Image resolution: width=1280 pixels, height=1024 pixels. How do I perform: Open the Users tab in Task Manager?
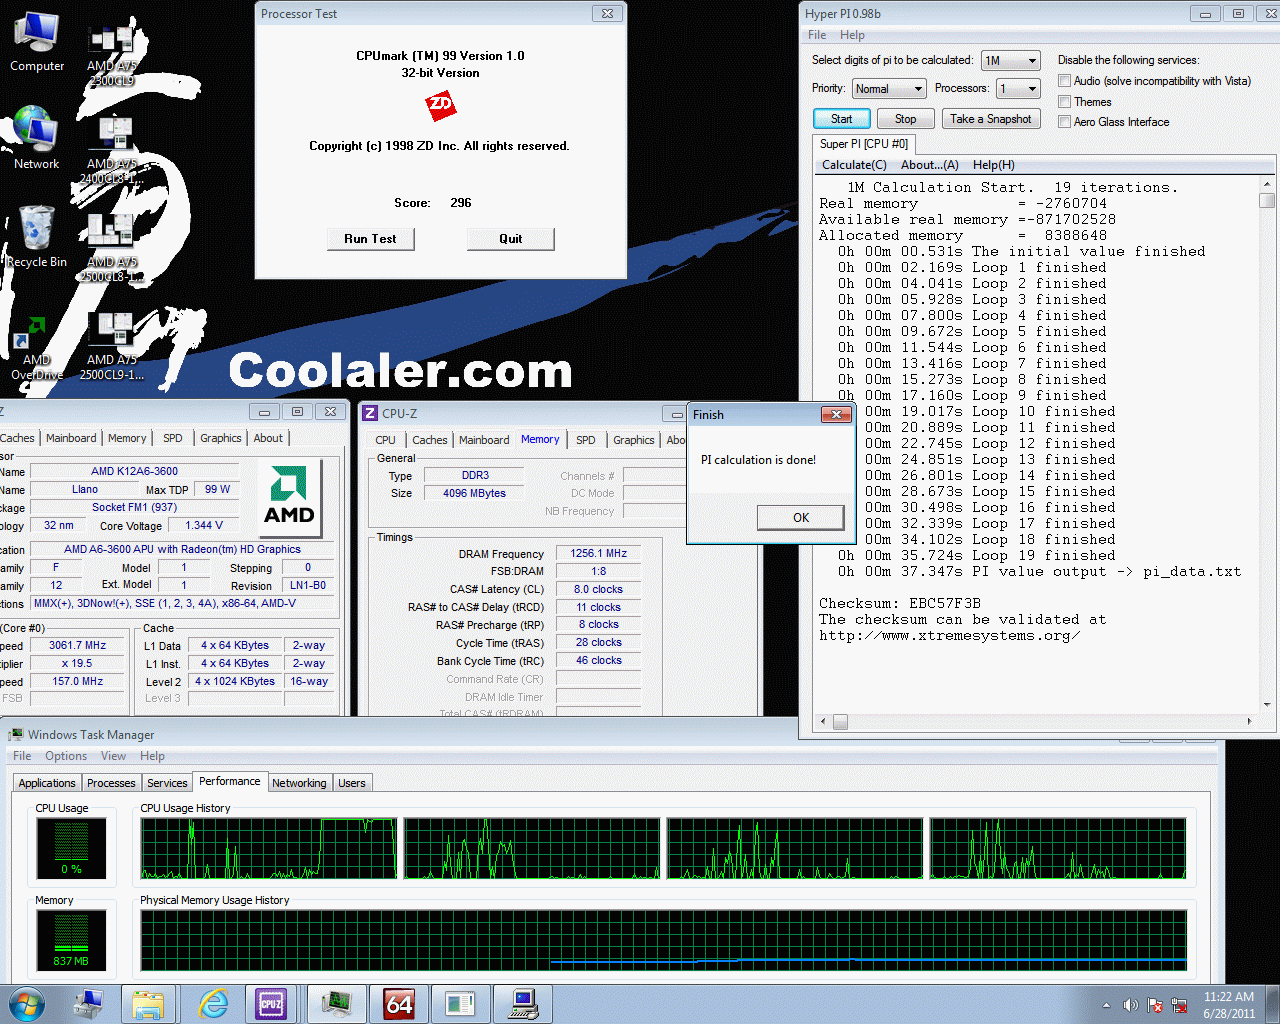click(x=352, y=783)
